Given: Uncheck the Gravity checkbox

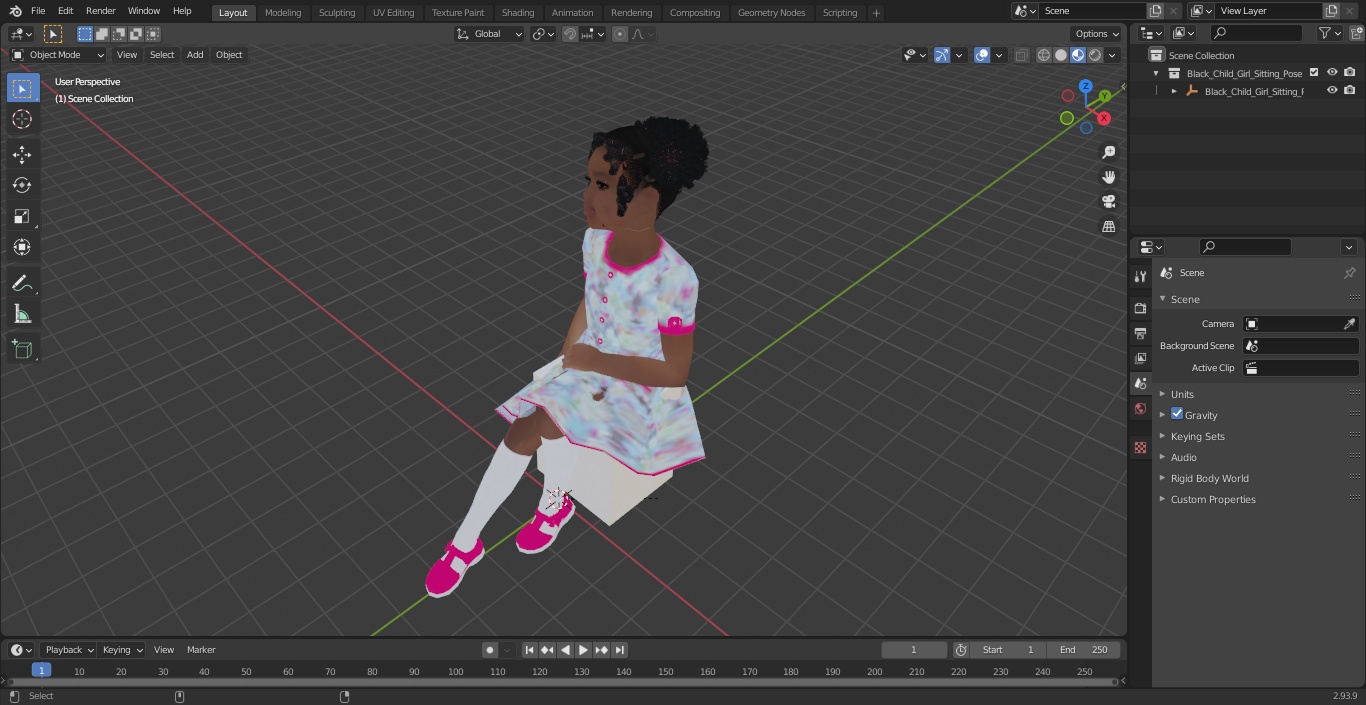Looking at the screenshot, I should coord(1177,414).
